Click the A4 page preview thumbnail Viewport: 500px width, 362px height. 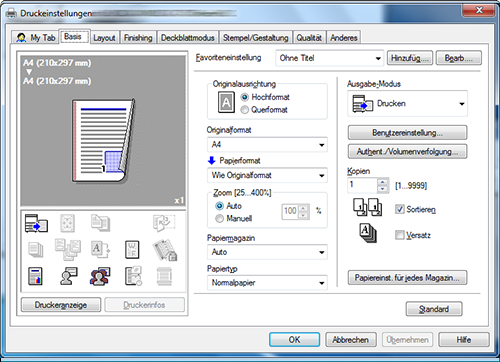(x=103, y=141)
